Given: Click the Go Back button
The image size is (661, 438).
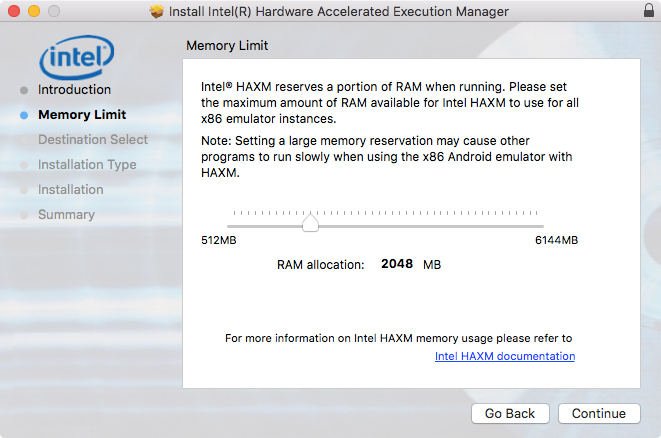Looking at the screenshot, I should coord(510,414).
